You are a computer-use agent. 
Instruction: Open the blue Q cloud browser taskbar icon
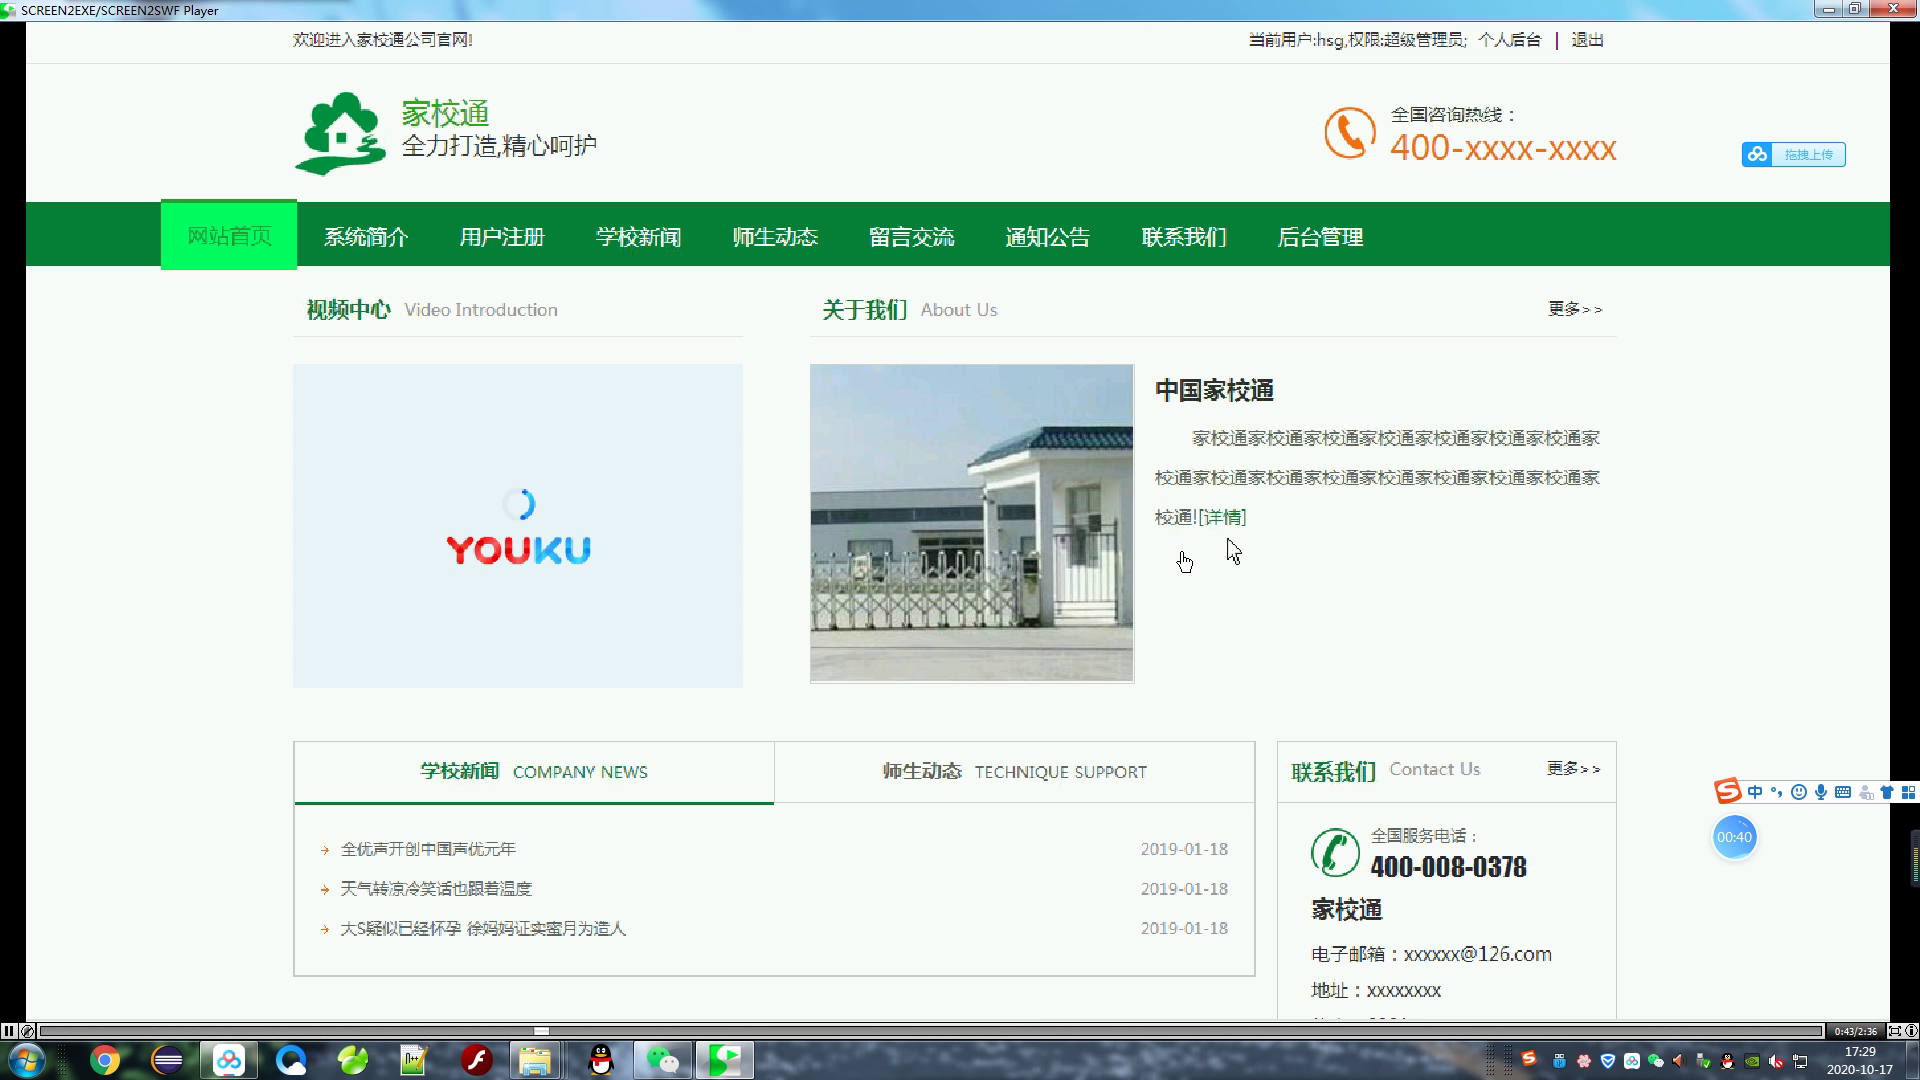point(291,1060)
